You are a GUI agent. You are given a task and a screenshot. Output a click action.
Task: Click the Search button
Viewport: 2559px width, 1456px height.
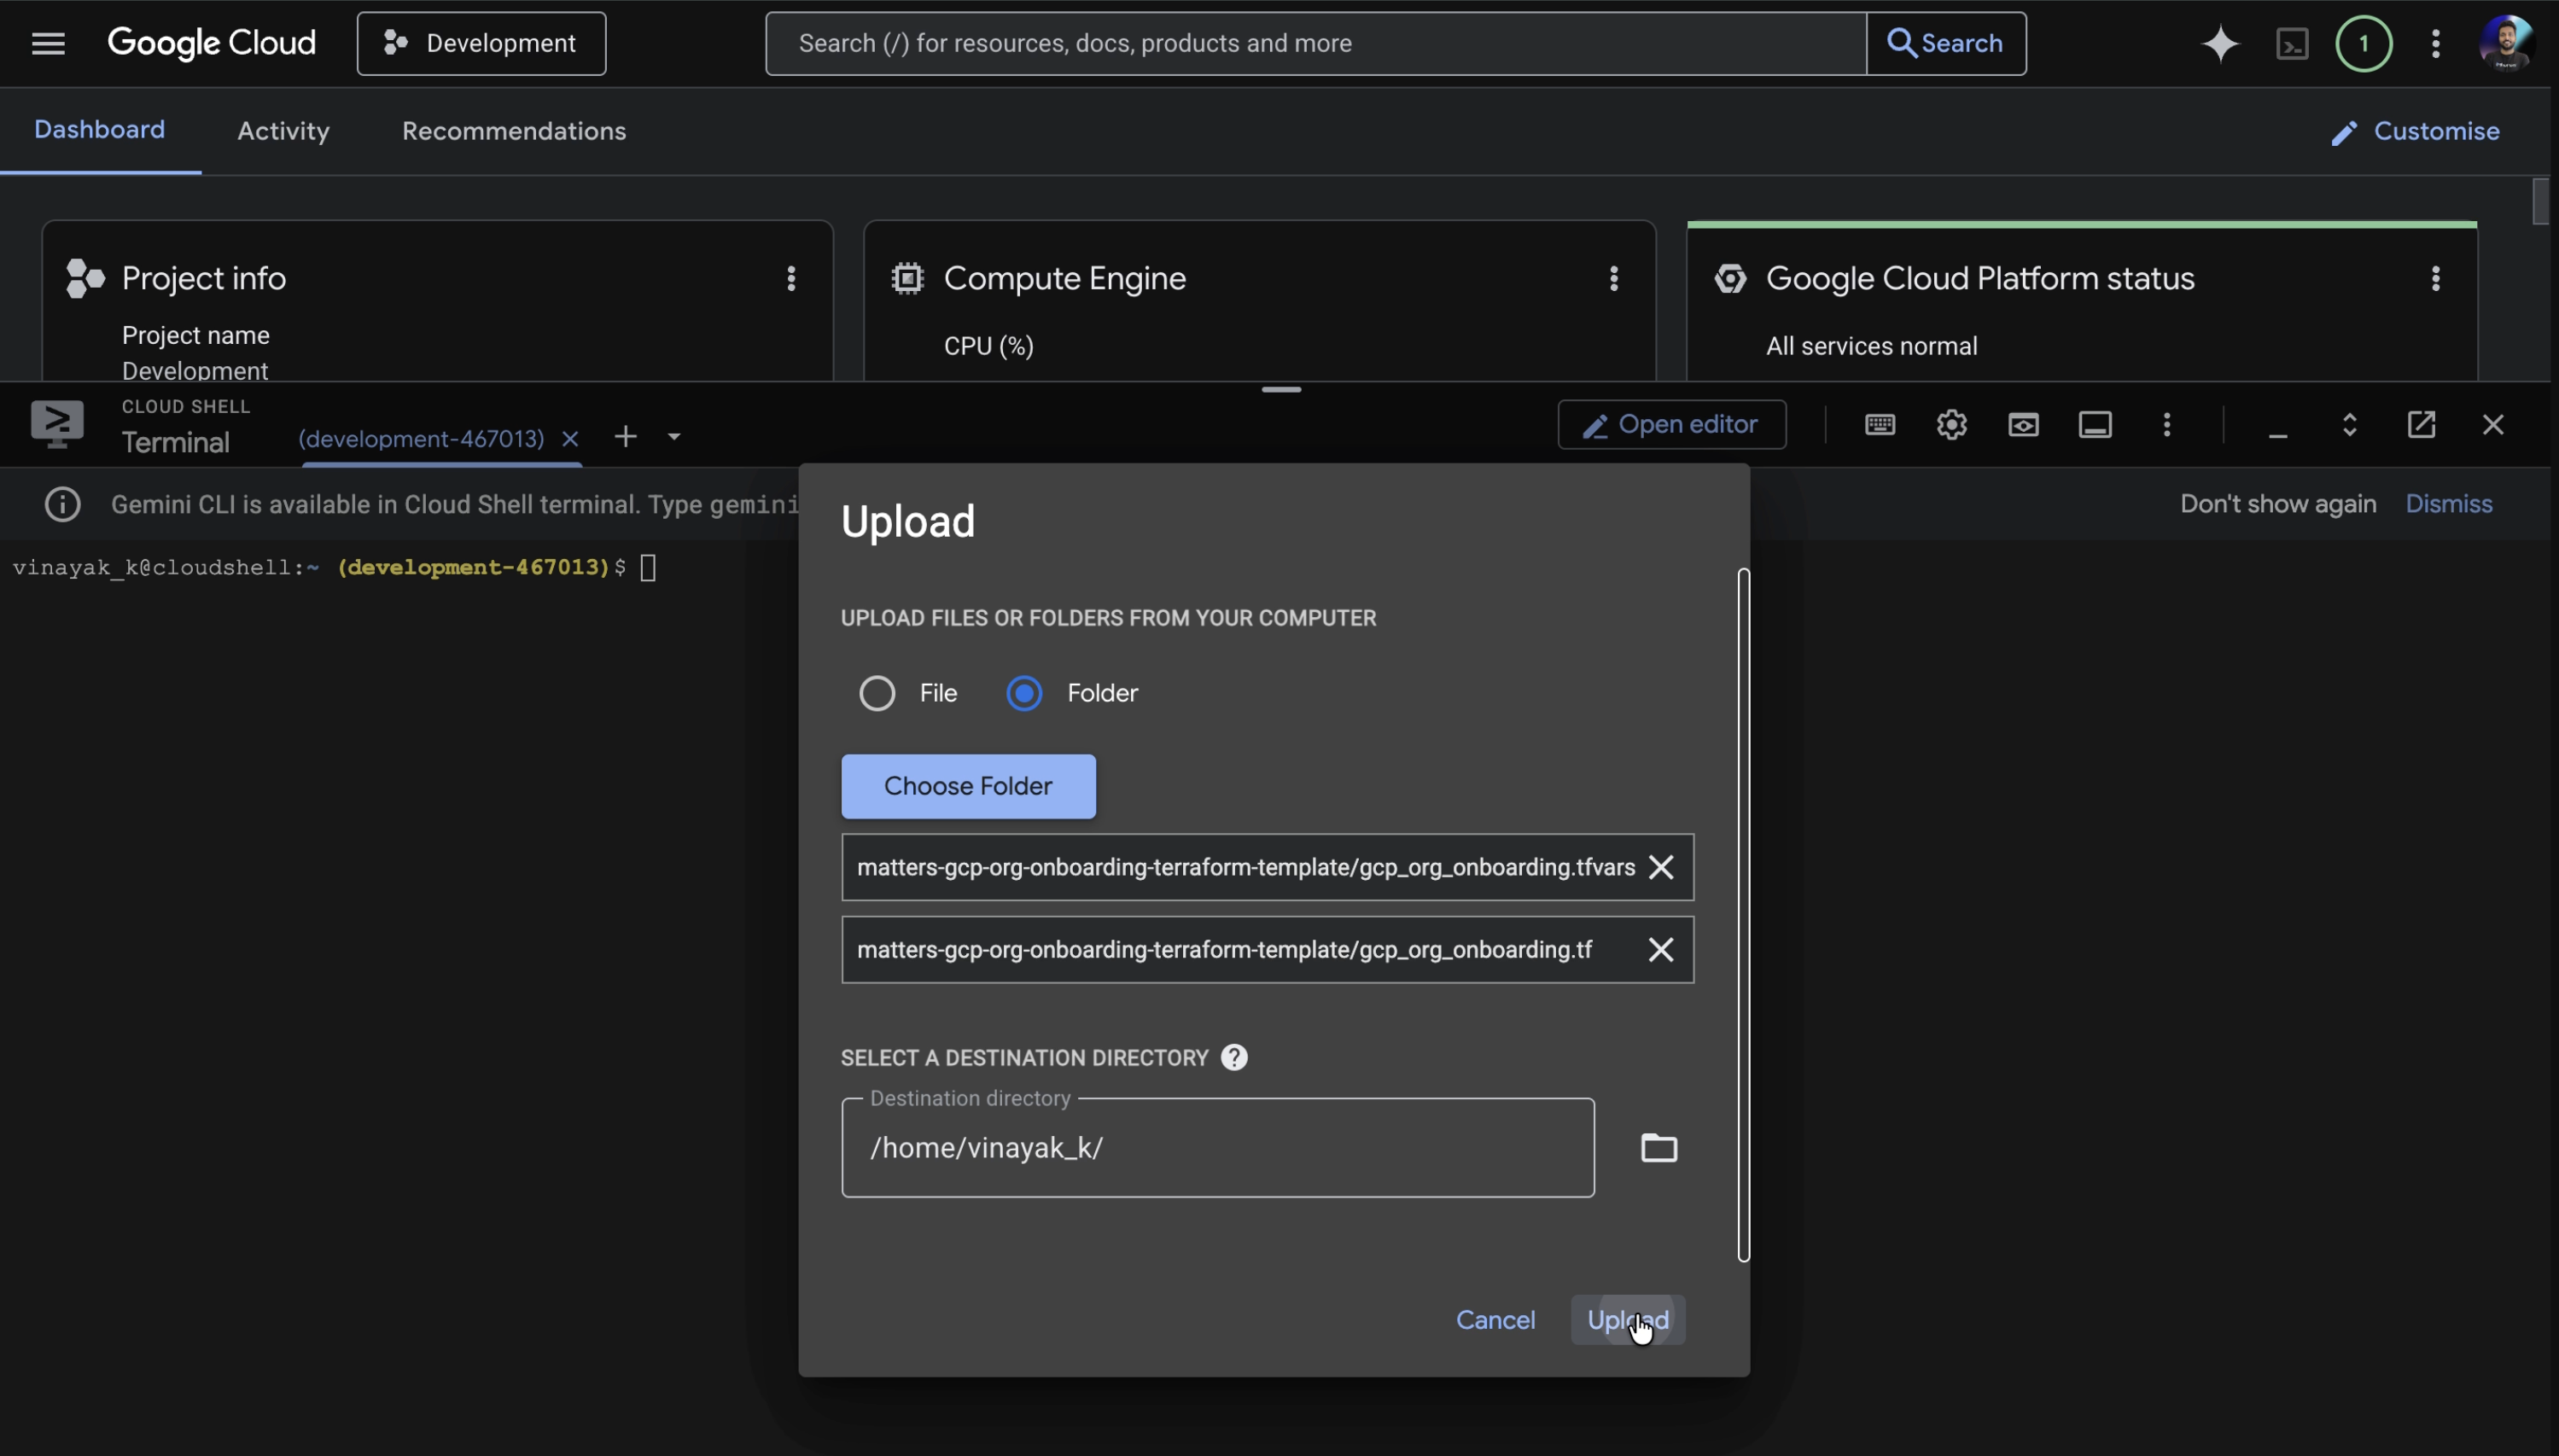1946,43
